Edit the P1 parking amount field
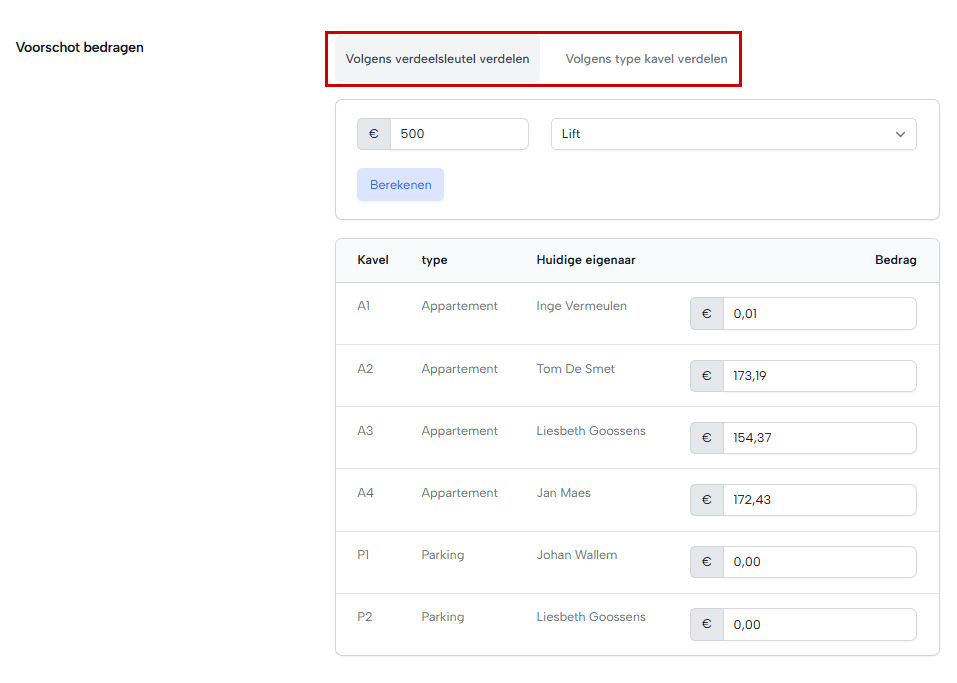The image size is (957, 683). coord(820,562)
